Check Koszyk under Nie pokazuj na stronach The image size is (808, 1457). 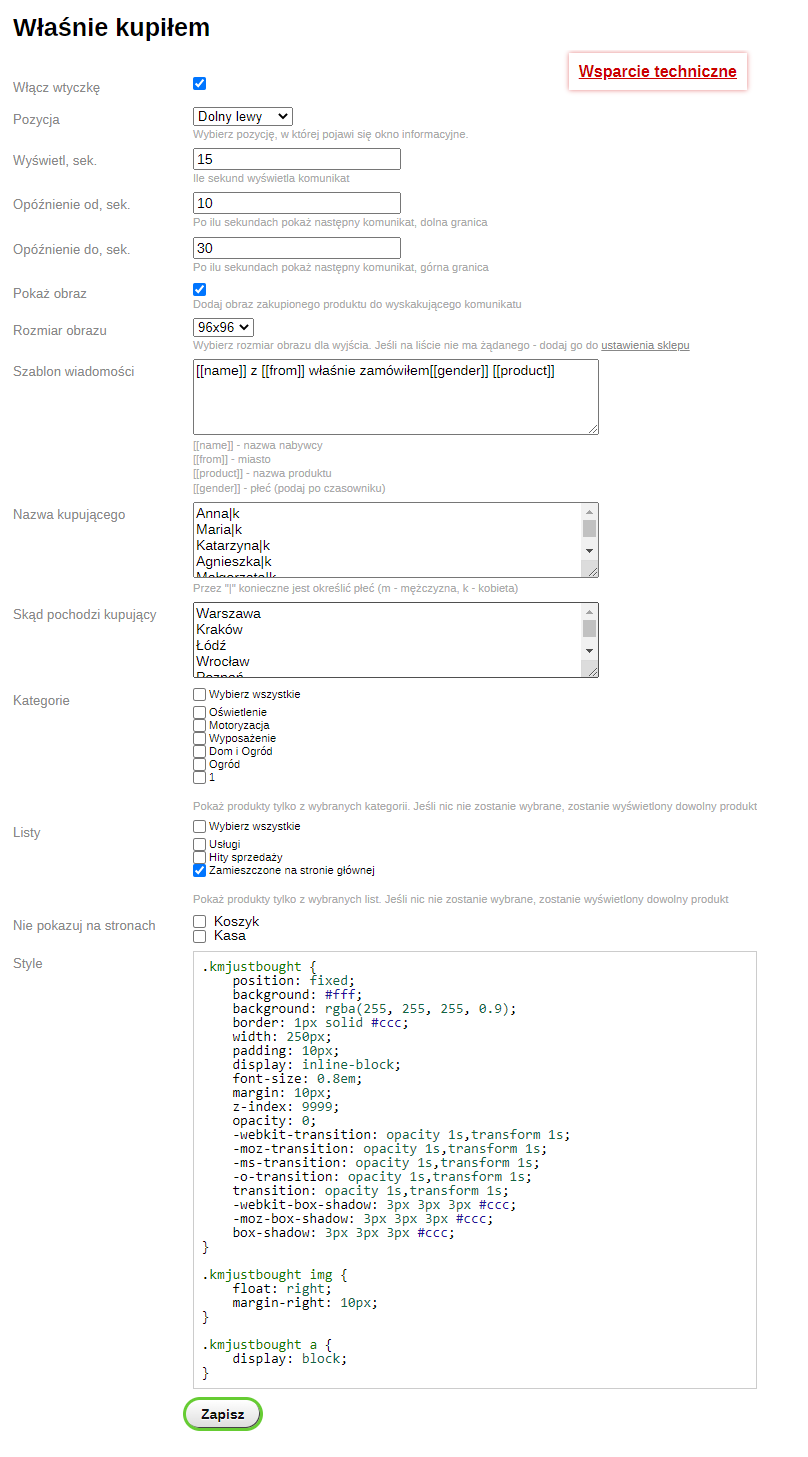[x=200, y=921]
